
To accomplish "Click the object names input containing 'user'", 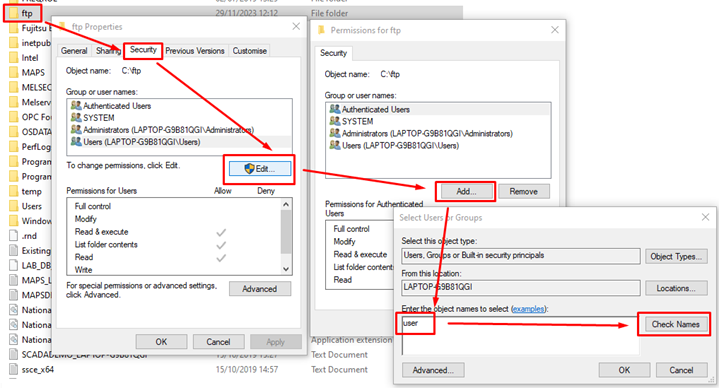I will pos(520,335).
